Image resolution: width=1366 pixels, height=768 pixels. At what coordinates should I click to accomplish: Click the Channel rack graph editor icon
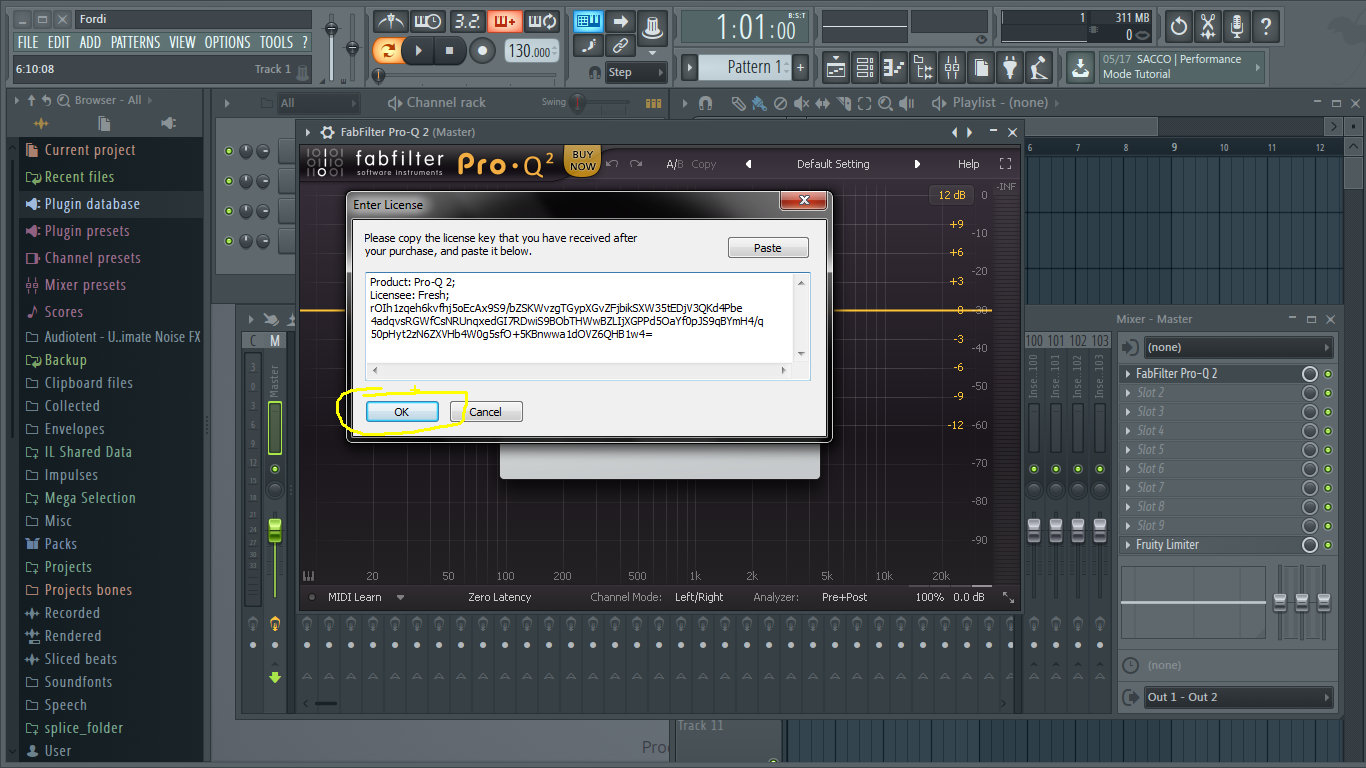(653, 103)
